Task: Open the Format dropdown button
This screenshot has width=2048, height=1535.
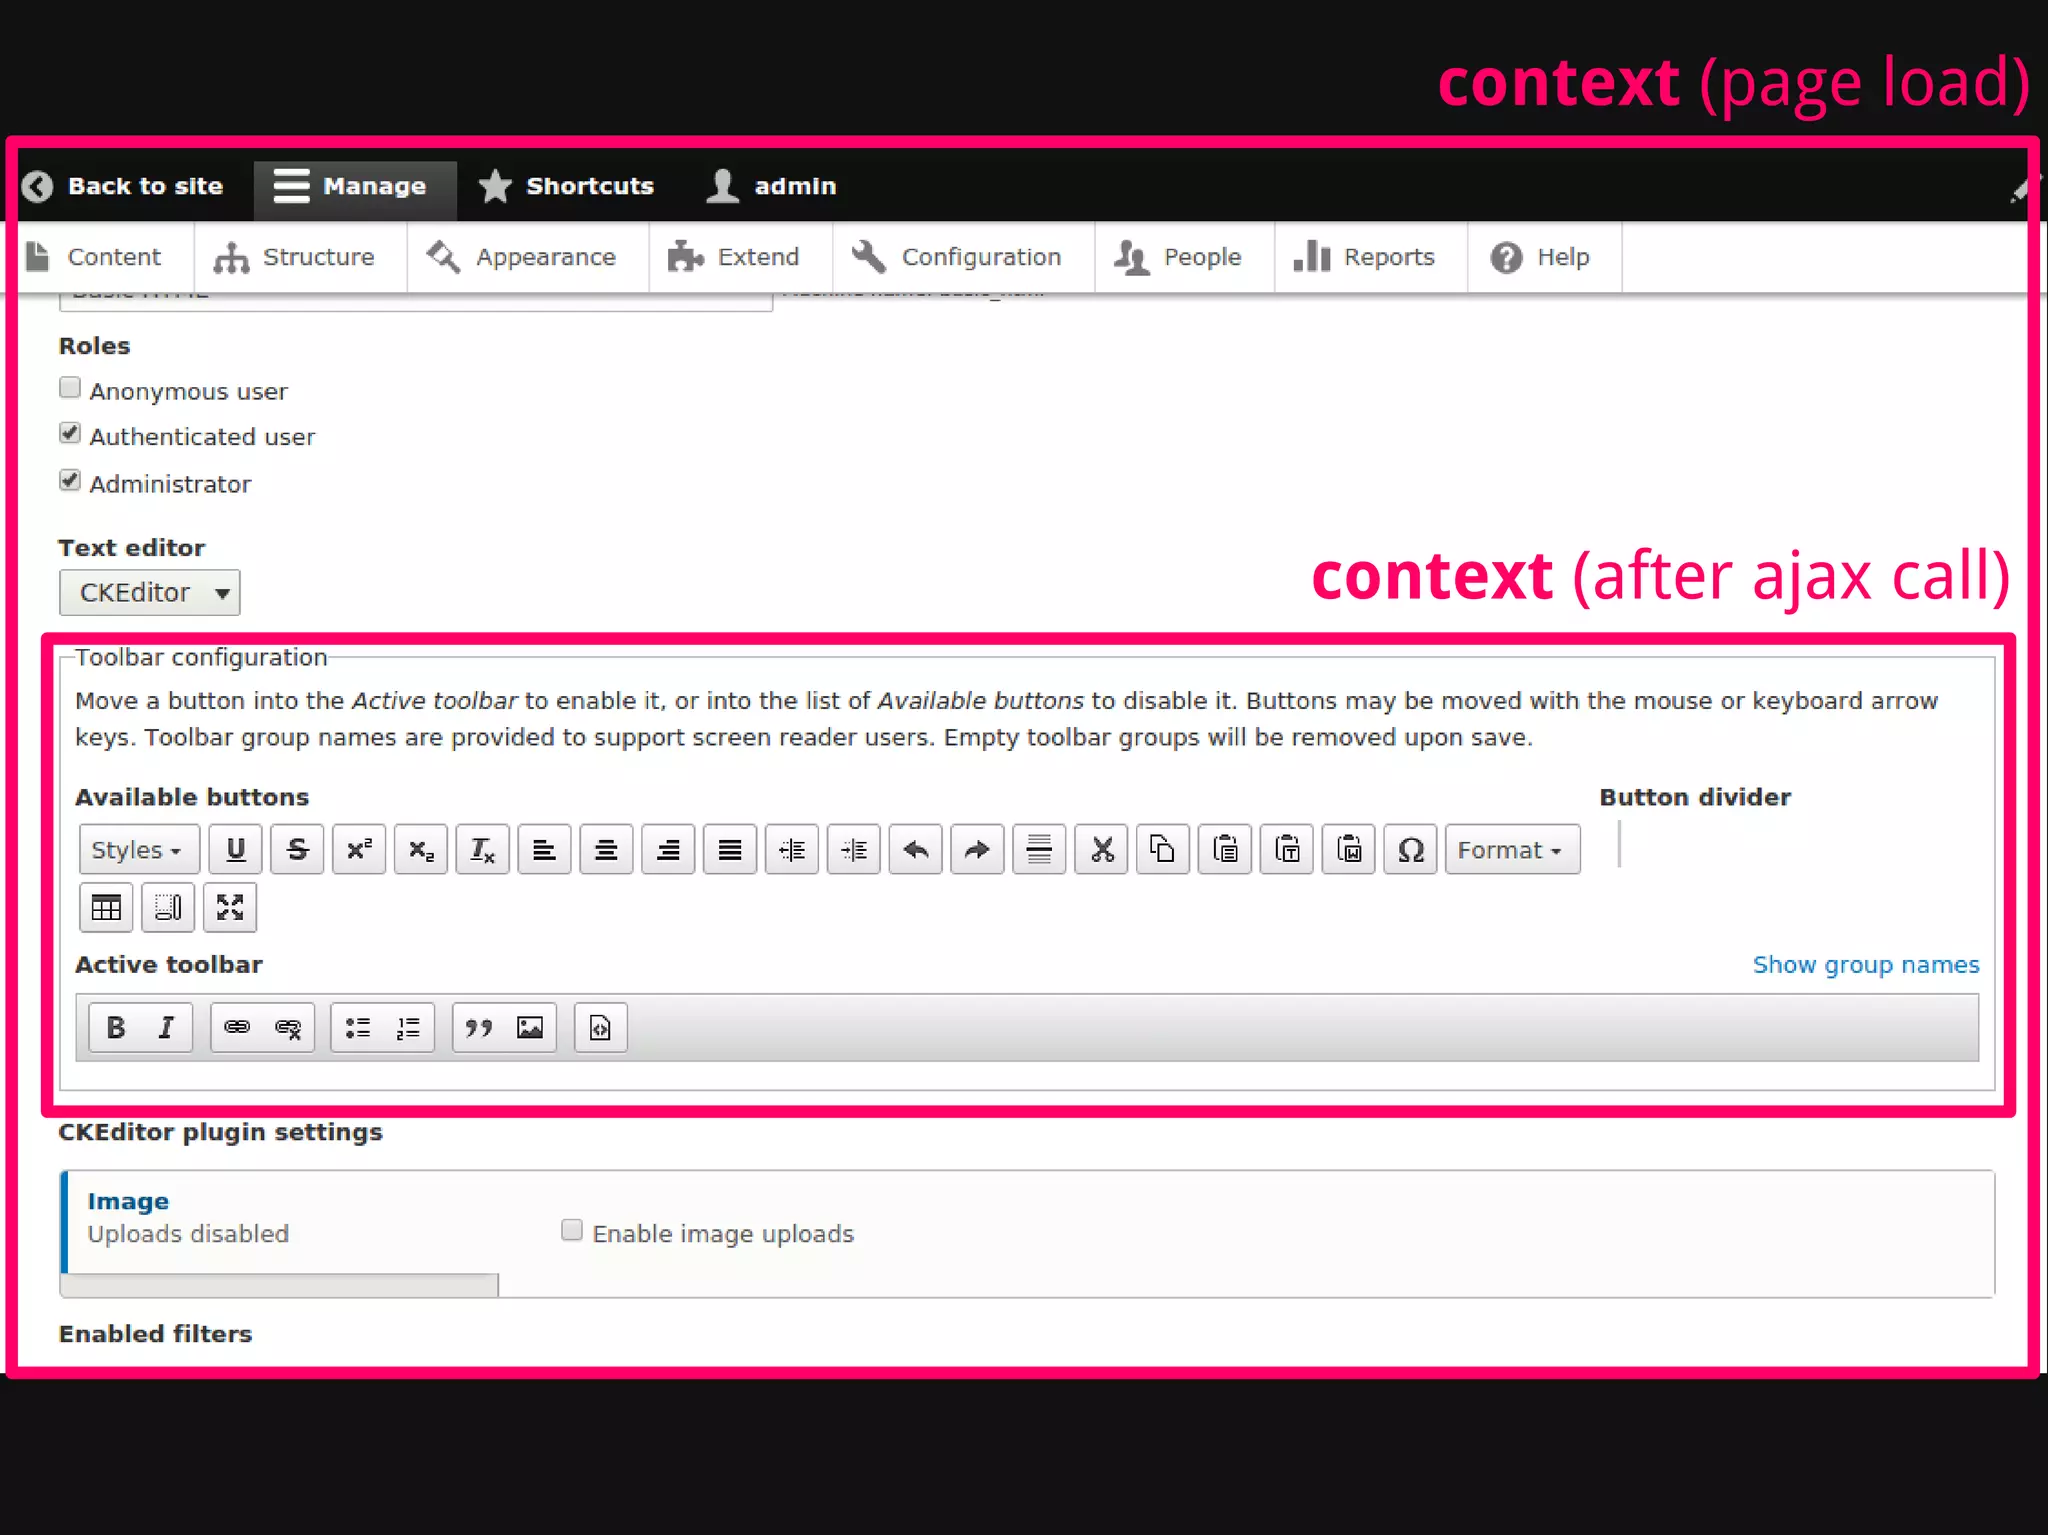Action: pyautogui.click(x=1512, y=849)
